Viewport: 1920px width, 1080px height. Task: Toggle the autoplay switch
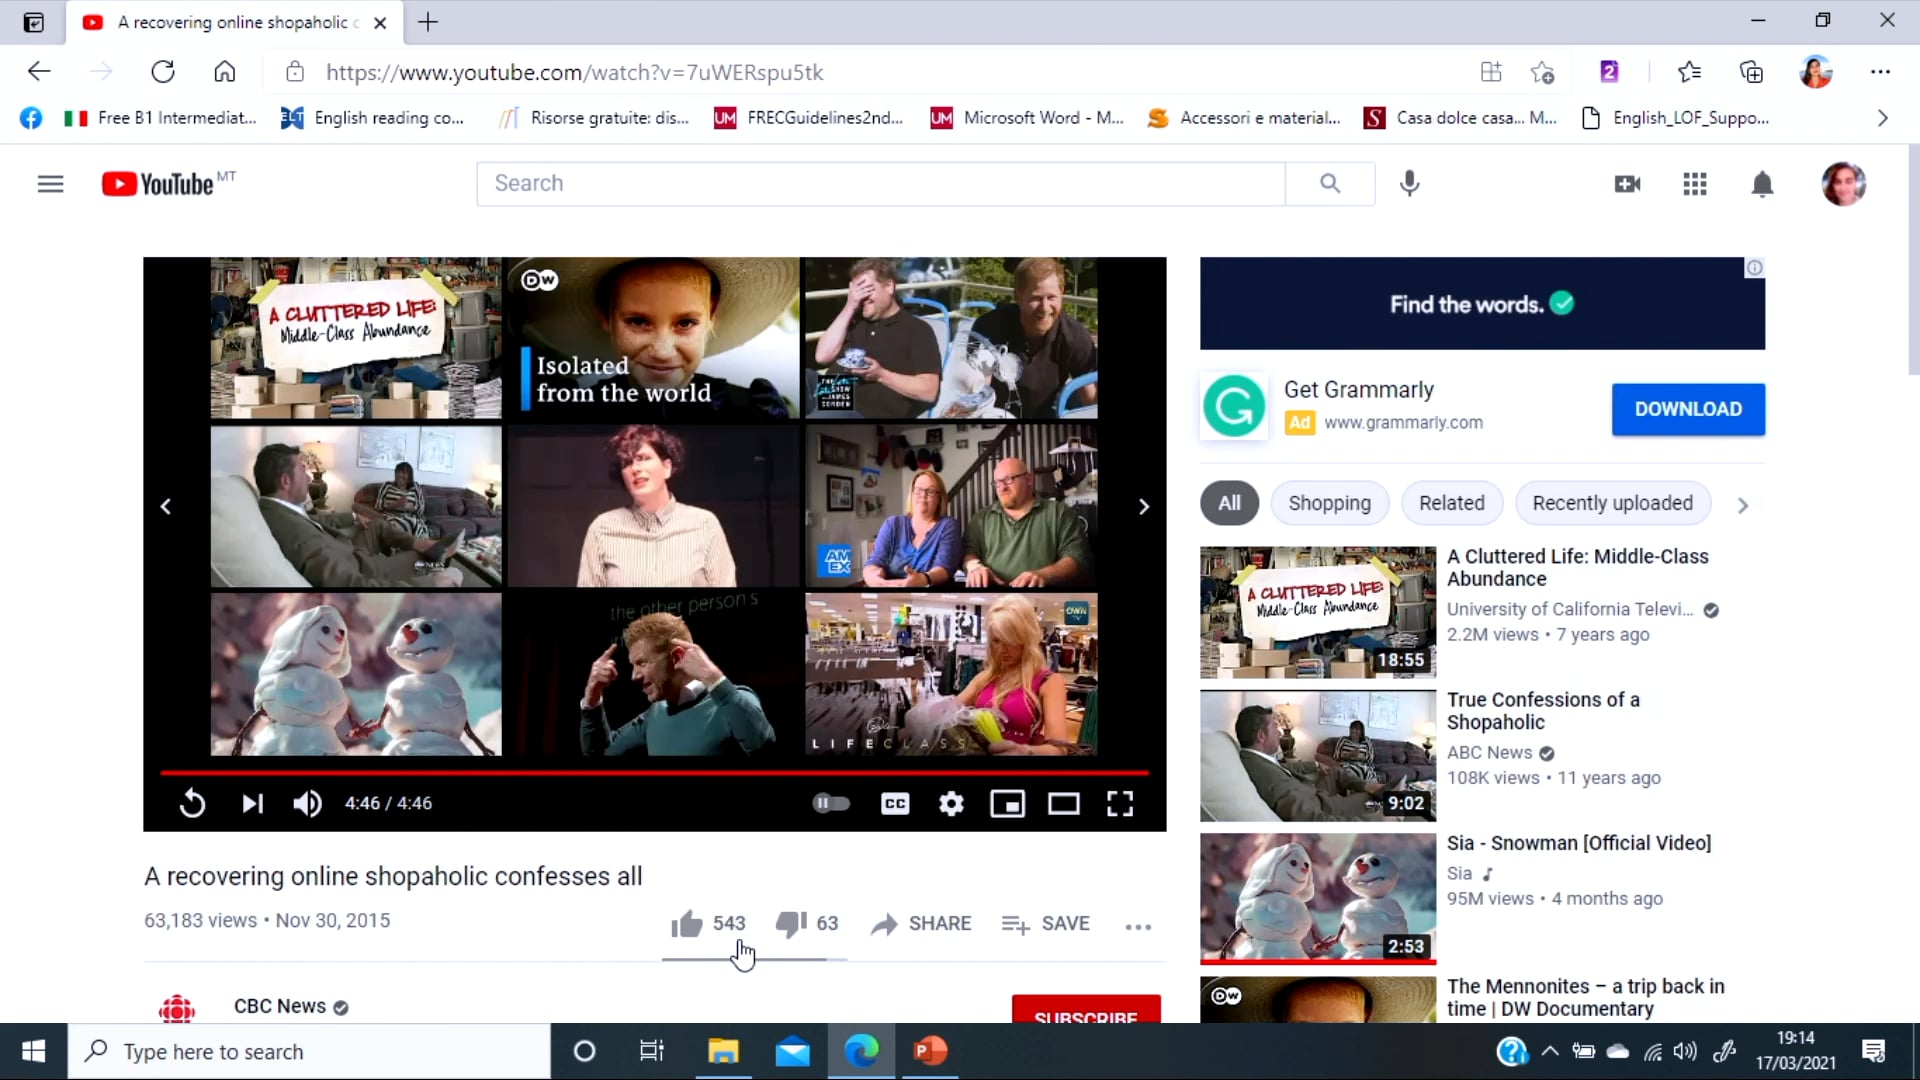click(831, 804)
